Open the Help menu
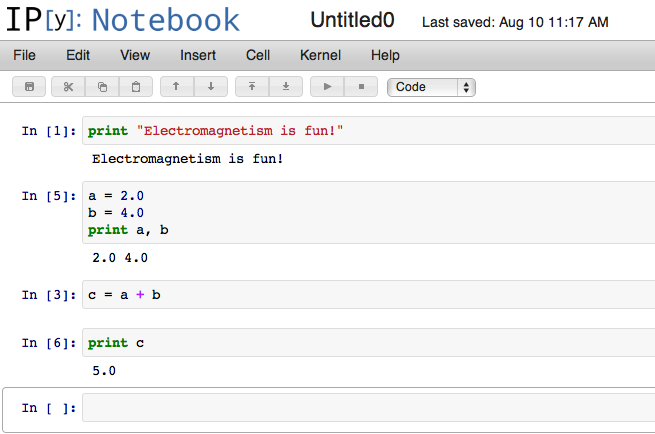This screenshot has height=434, width=655. point(385,55)
